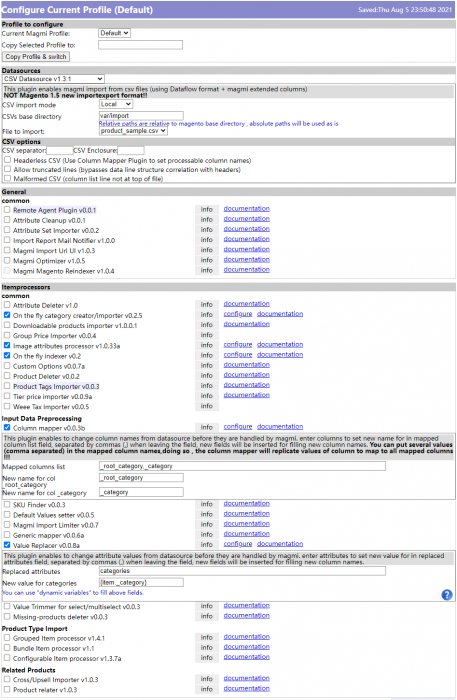Image resolution: width=457 pixels, height=700 pixels.
Task: Show info for Group Price Importer
Action: tap(207, 335)
